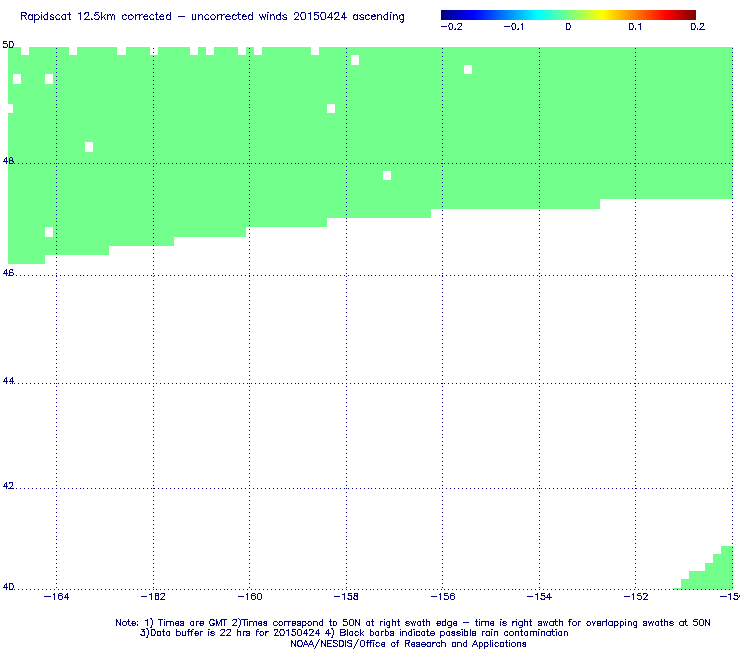Image resolution: width=740 pixels, height=650 pixels.
Task: Click the -154 longitude label
Action: [539, 597]
